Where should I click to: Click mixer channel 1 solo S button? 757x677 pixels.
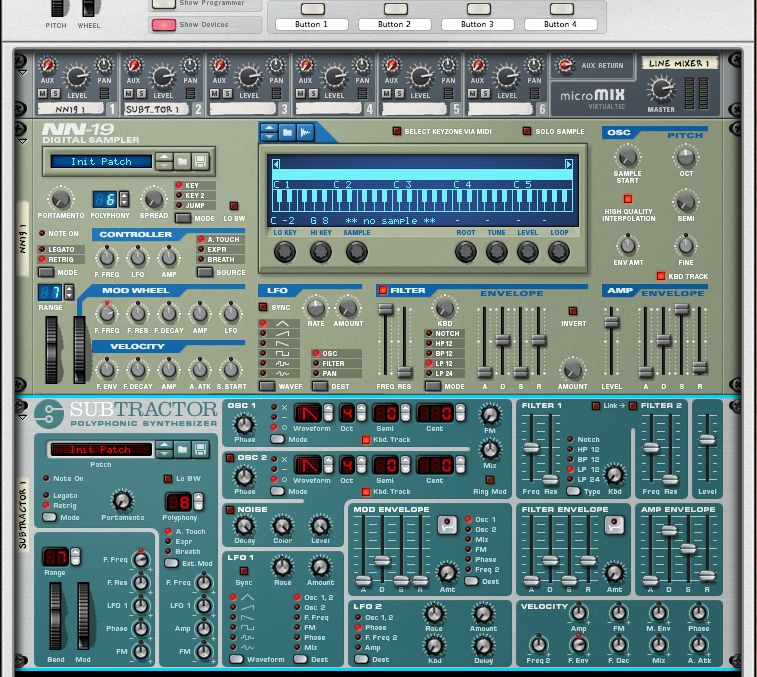[x=55, y=94]
